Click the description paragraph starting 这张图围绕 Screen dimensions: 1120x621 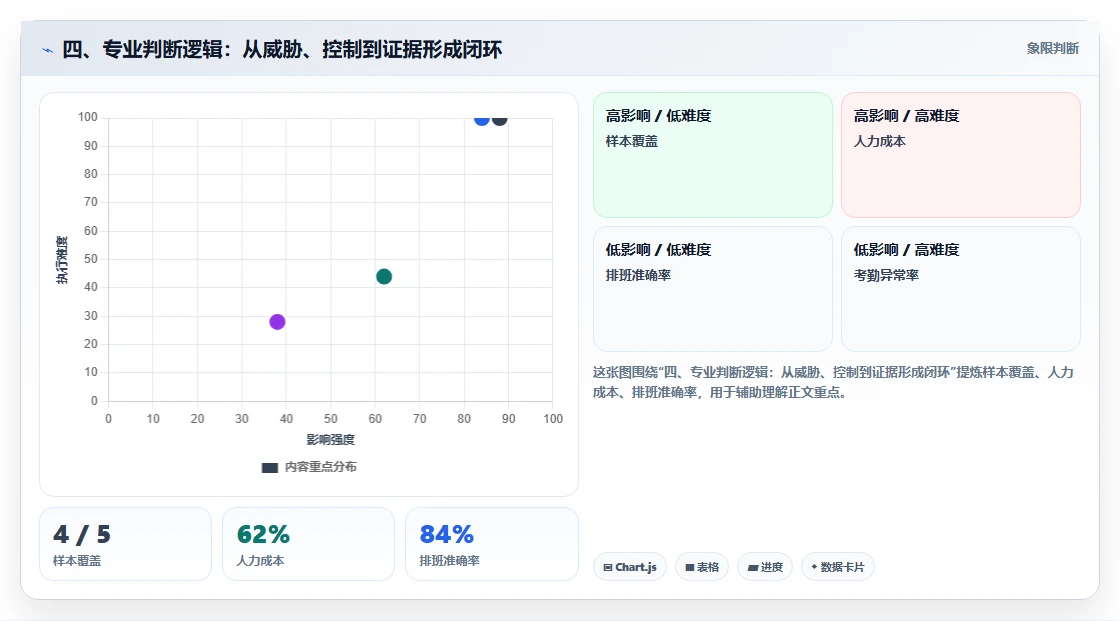point(833,382)
